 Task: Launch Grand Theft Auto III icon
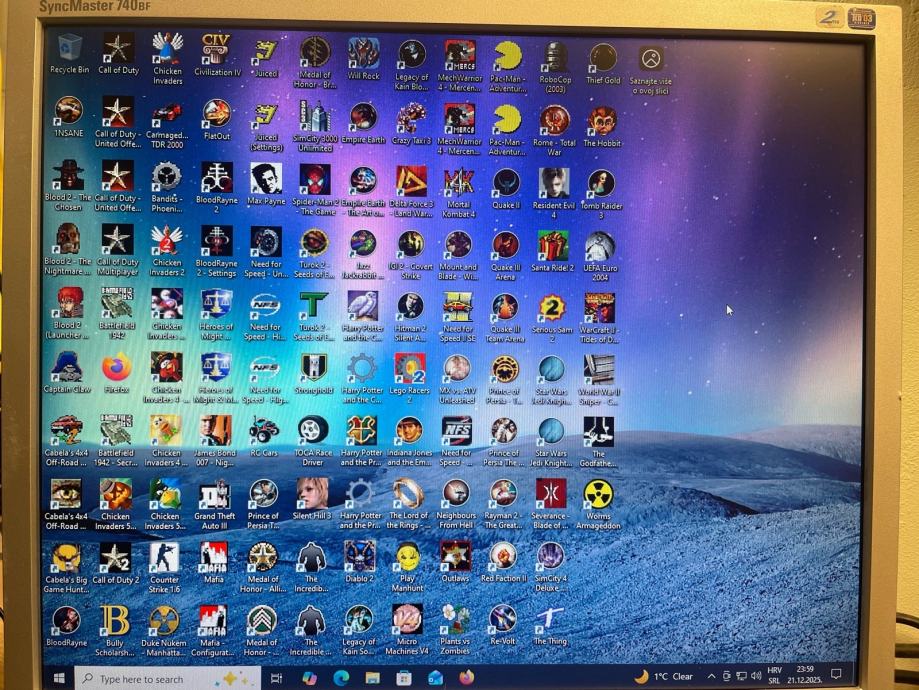click(215, 505)
